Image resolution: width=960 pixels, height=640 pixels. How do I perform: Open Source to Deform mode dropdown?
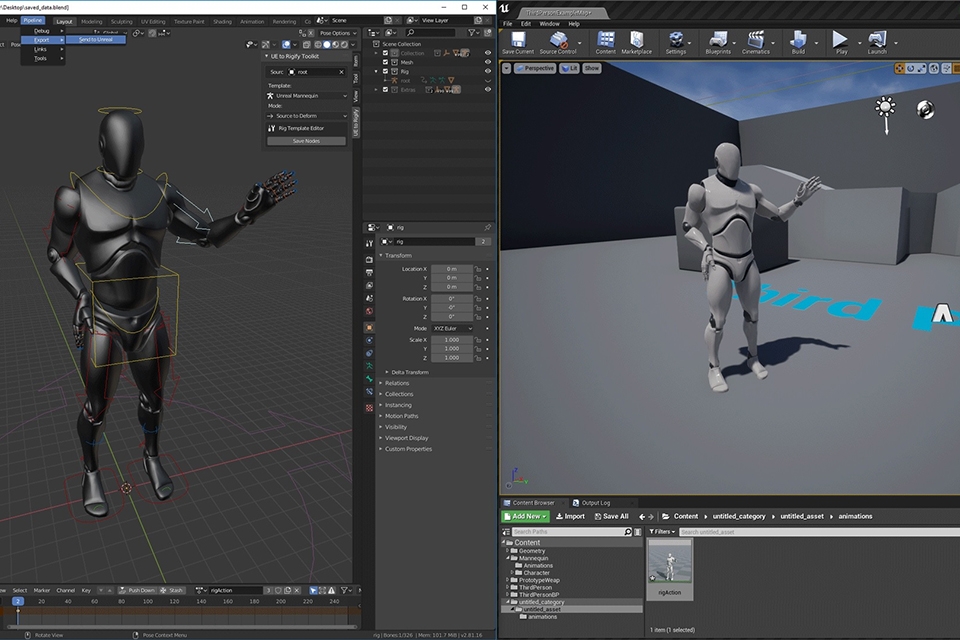(307, 116)
